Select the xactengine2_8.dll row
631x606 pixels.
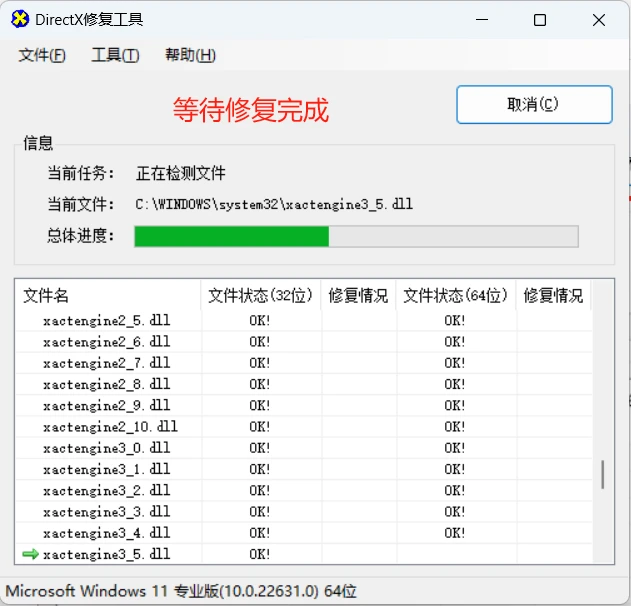pos(304,384)
